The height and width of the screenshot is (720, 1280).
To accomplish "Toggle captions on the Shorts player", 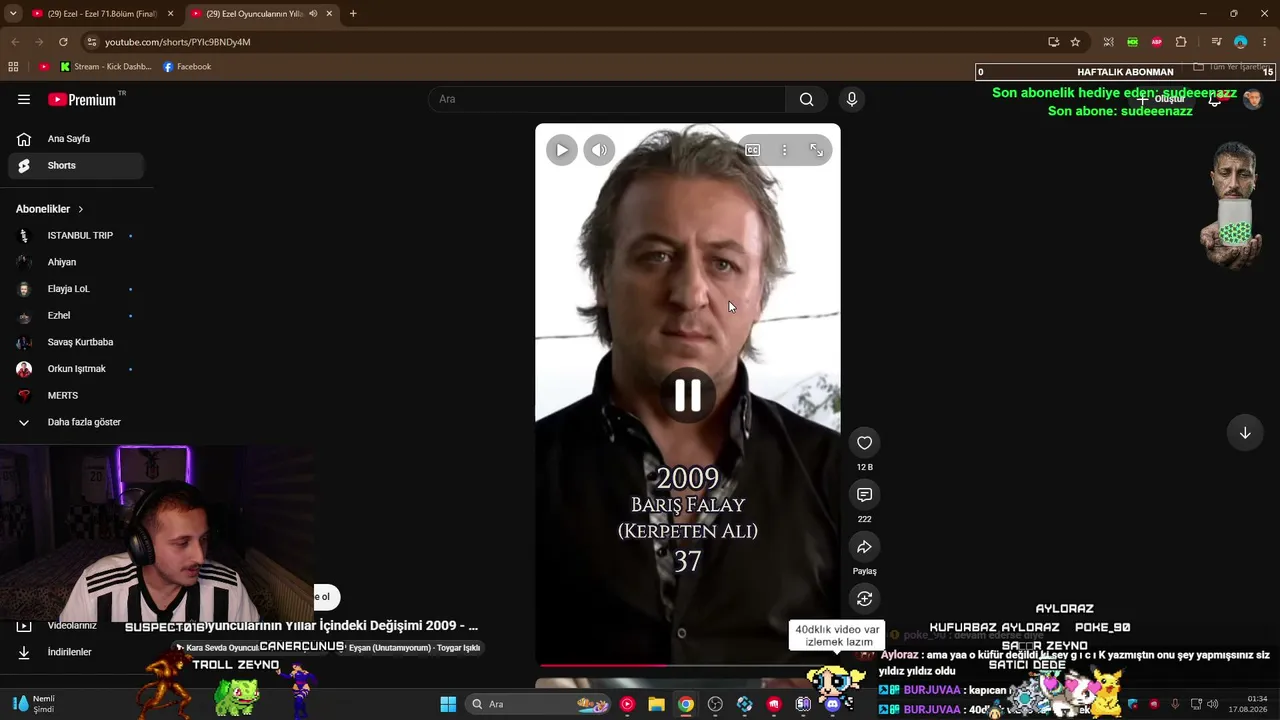I will [752, 150].
